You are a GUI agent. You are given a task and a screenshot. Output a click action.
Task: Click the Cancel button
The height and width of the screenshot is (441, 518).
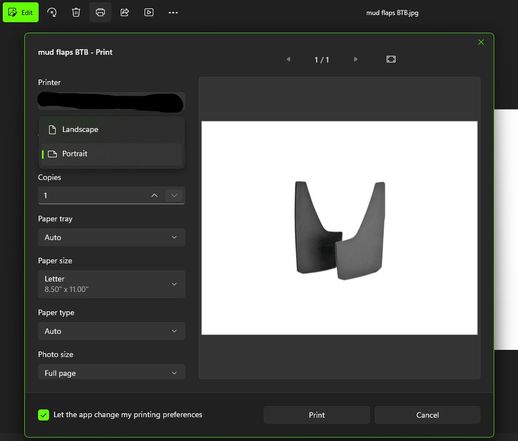click(x=427, y=415)
